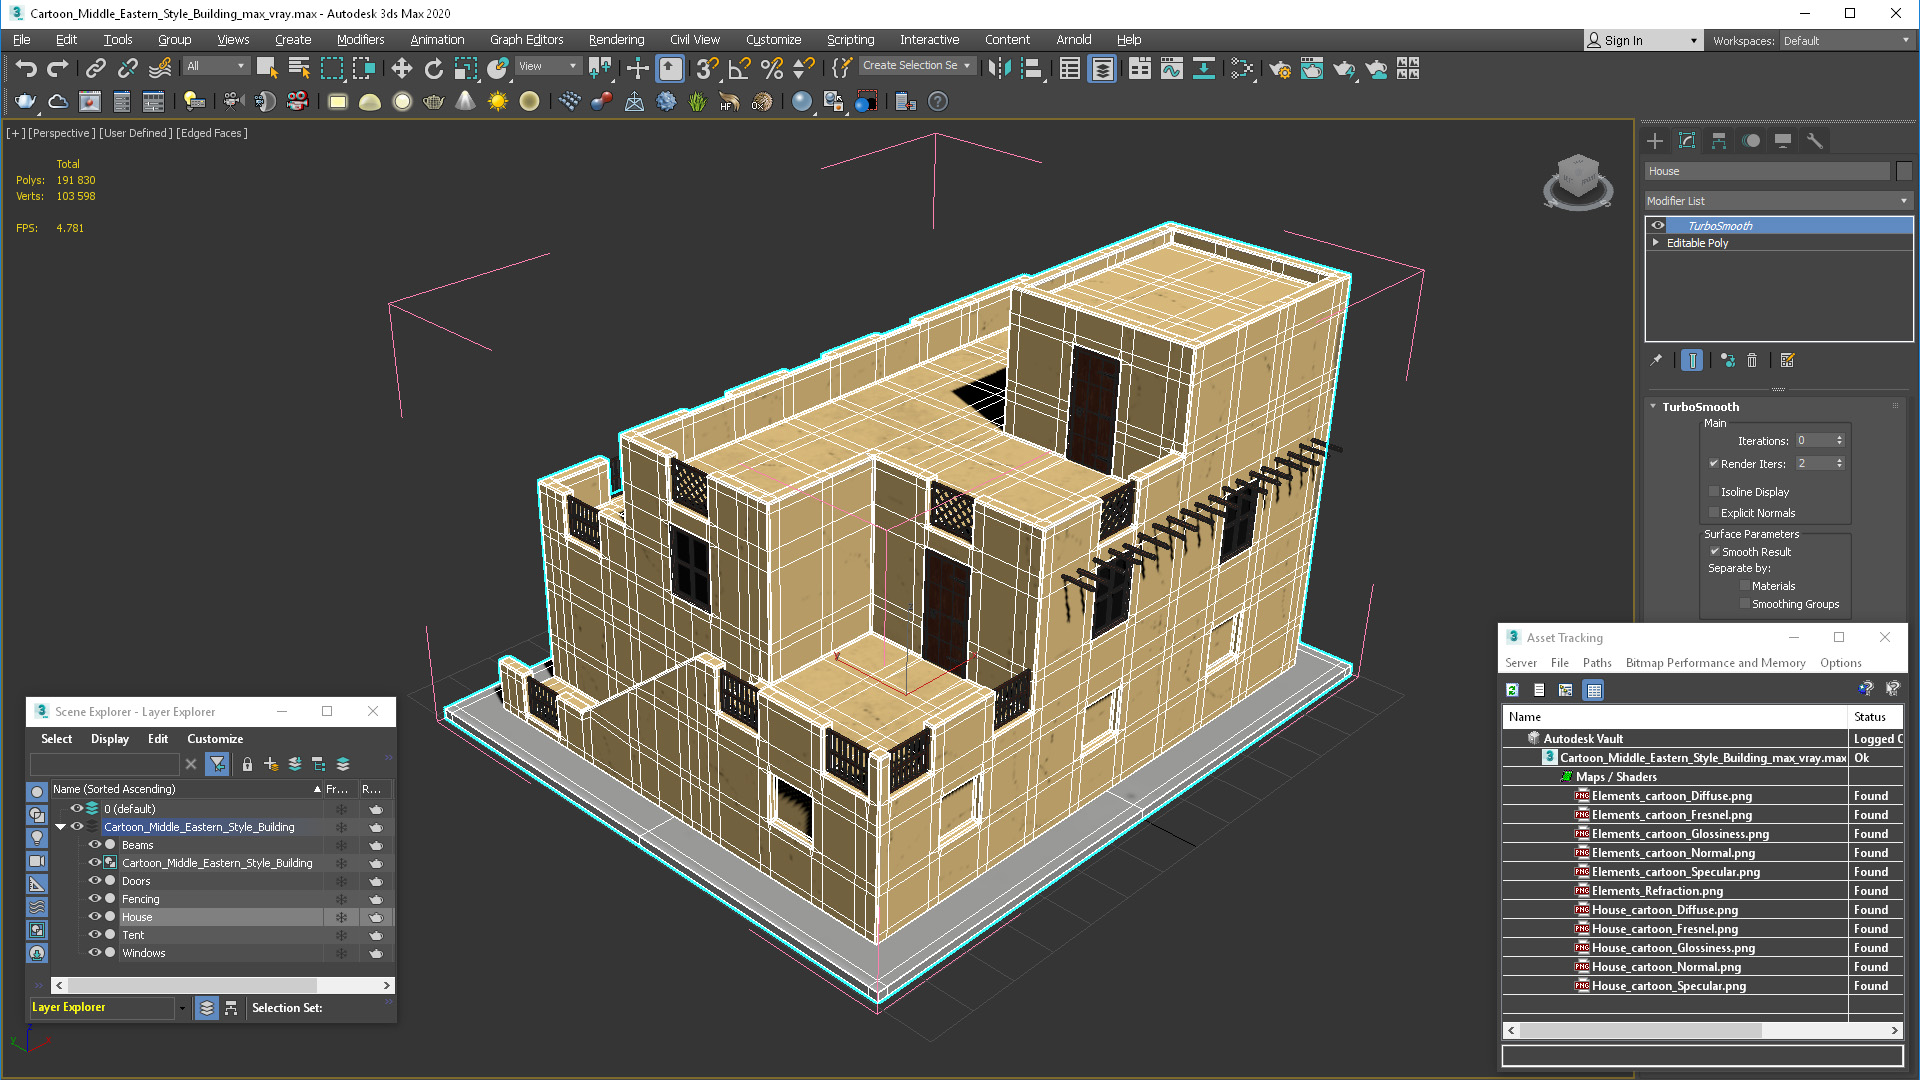Adjust the Render Iters spinner arrows
This screenshot has height=1080, width=1920.
[x=1839, y=464]
